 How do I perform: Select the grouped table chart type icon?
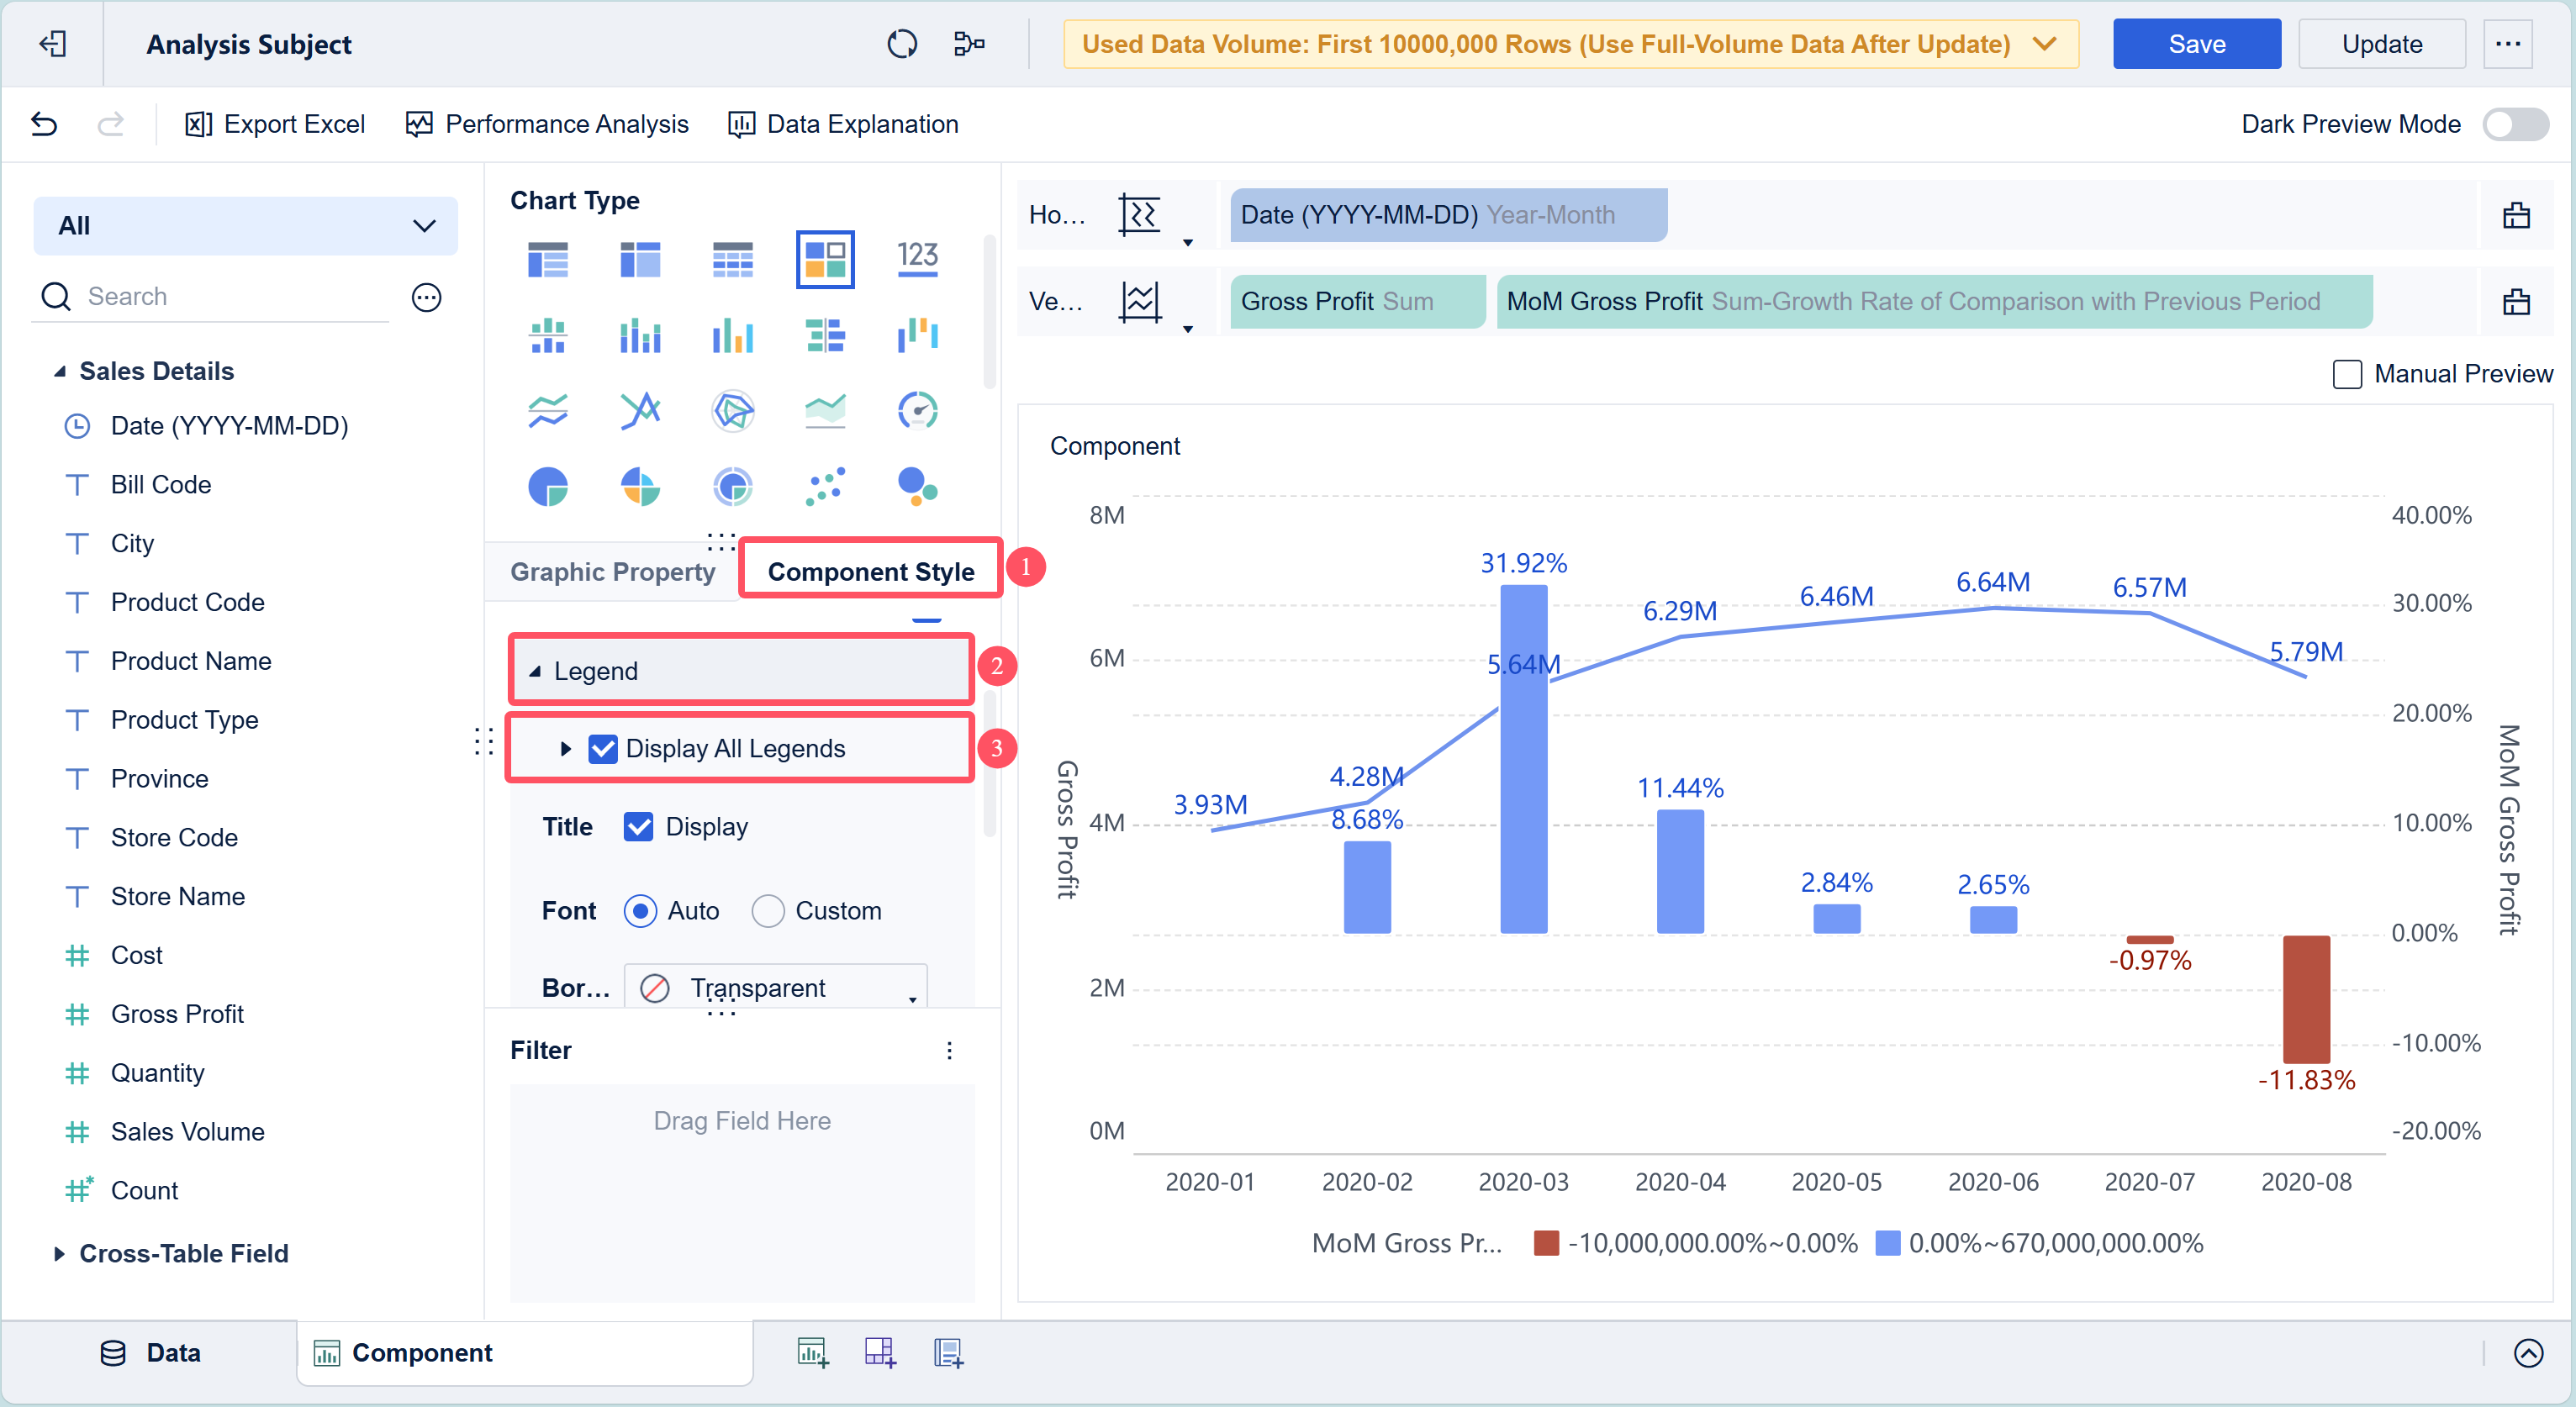click(548, 259)
